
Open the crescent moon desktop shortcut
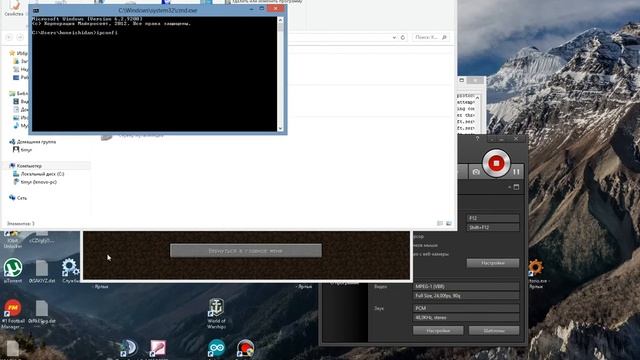pos(129,349)
